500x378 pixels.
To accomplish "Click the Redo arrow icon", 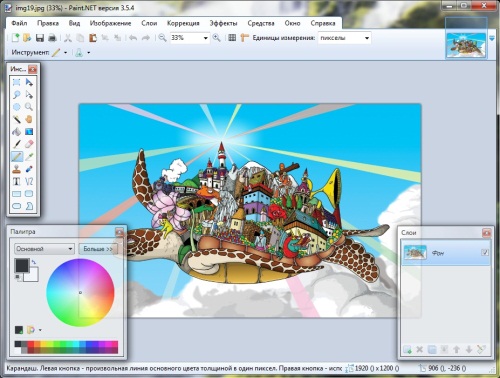I will pos(146,38).
